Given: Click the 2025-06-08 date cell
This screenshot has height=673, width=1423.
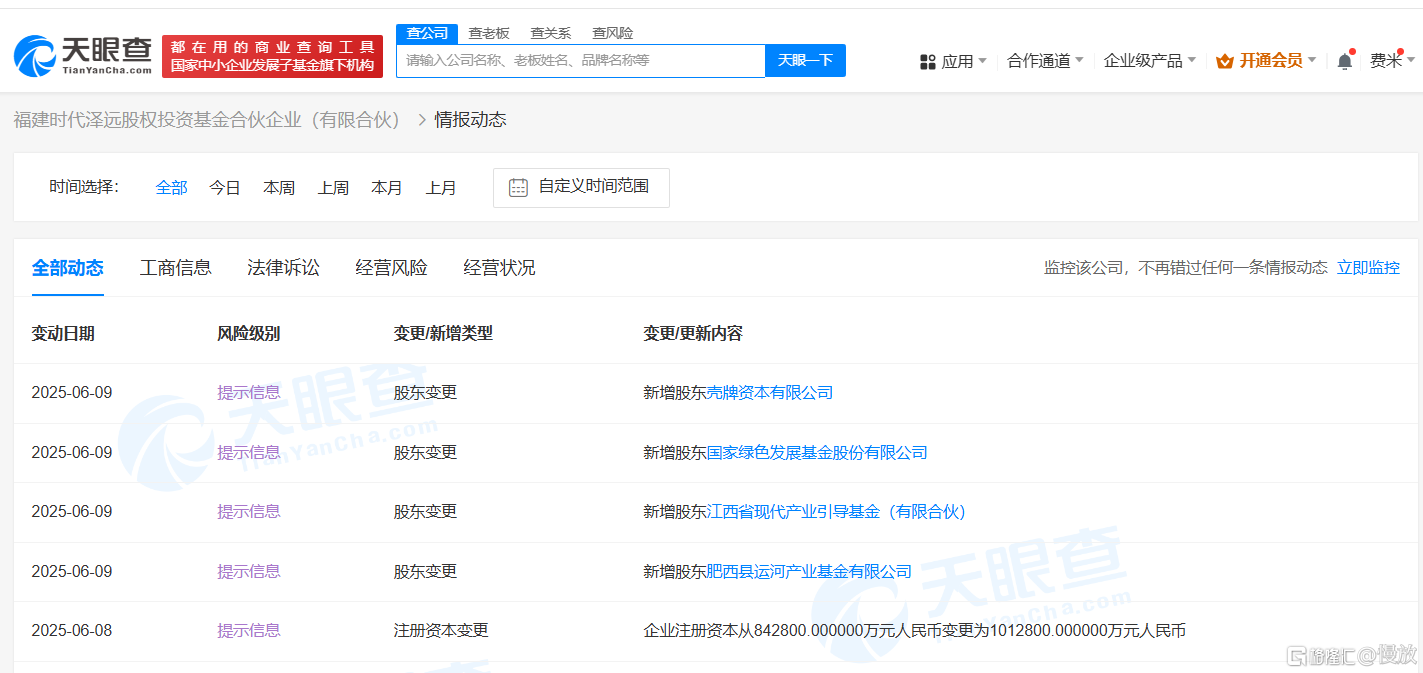Looking at the screenshot, I should (x=72, y=630).
